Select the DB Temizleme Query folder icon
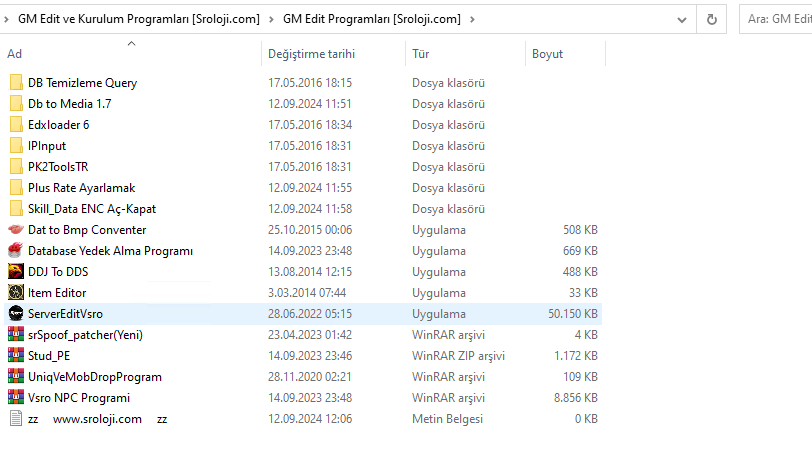 click(16, 83)
